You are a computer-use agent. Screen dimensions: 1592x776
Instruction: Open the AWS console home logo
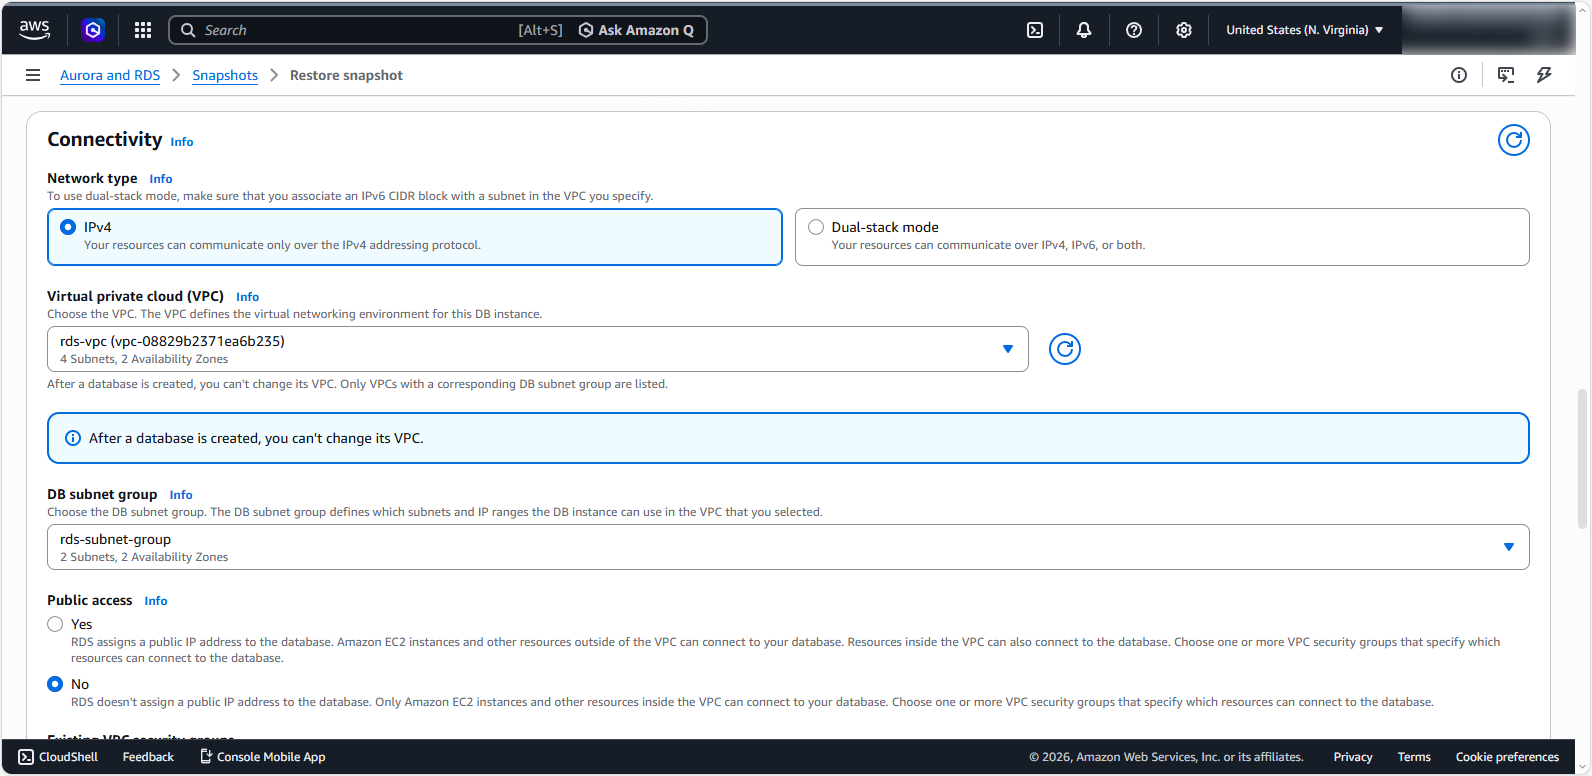(x=34, y=30)
